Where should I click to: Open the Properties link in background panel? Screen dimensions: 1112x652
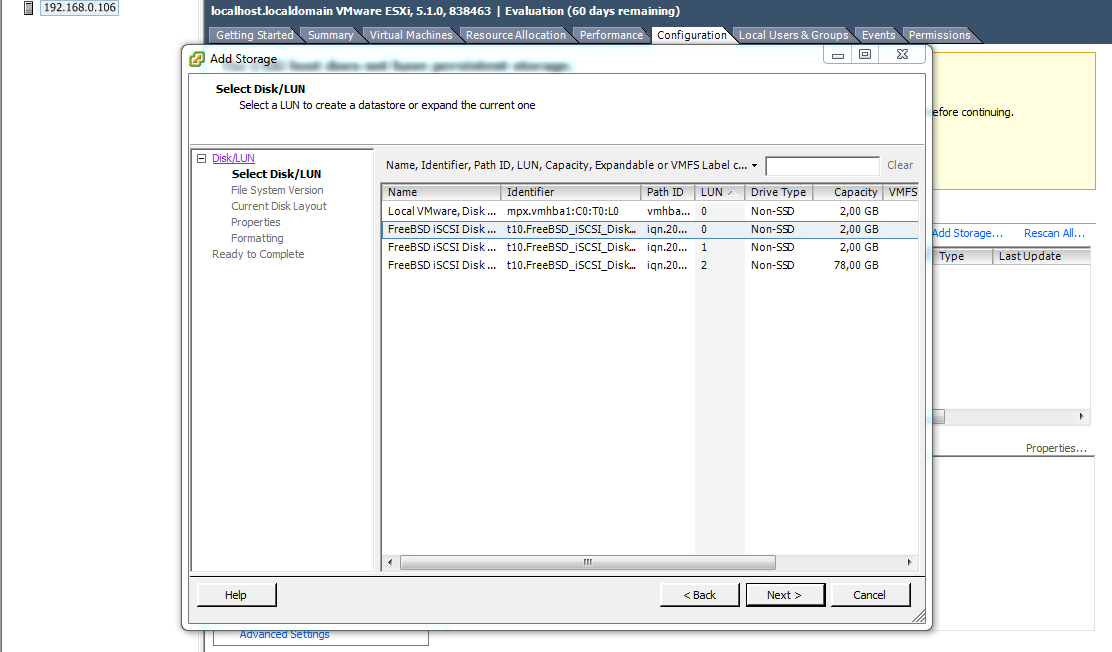click(x=1056, y=448)
